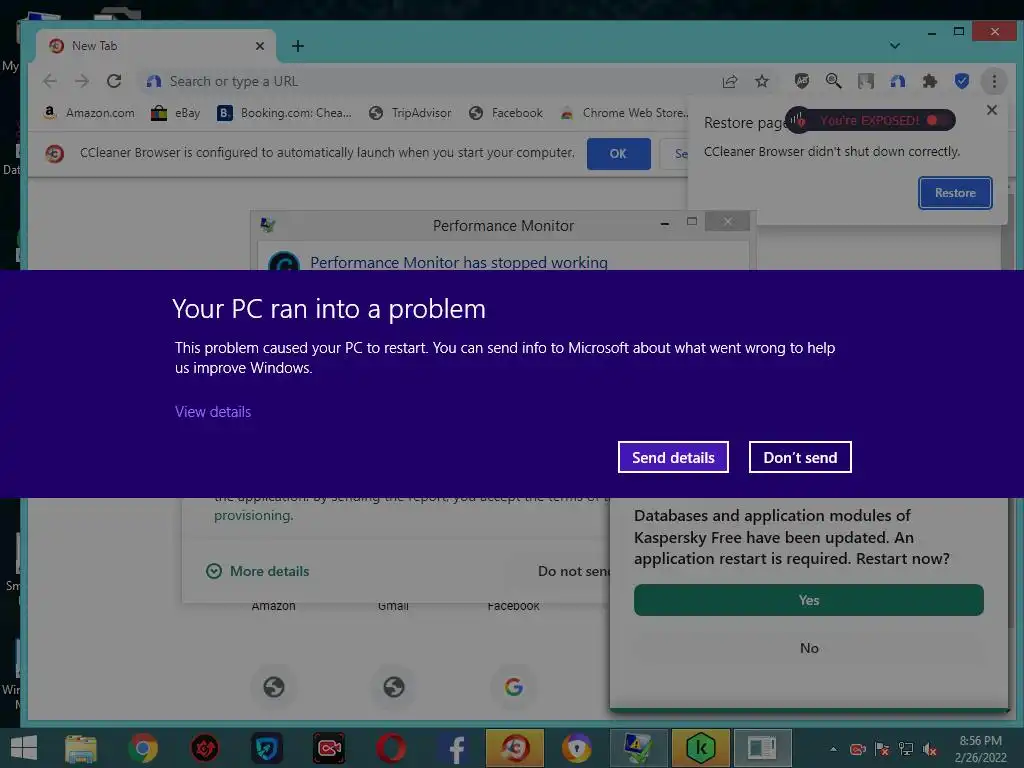The width and height of the screenshot is (1024, 768).
Task: Close the New Tab tab
Action: coord(260,46)
